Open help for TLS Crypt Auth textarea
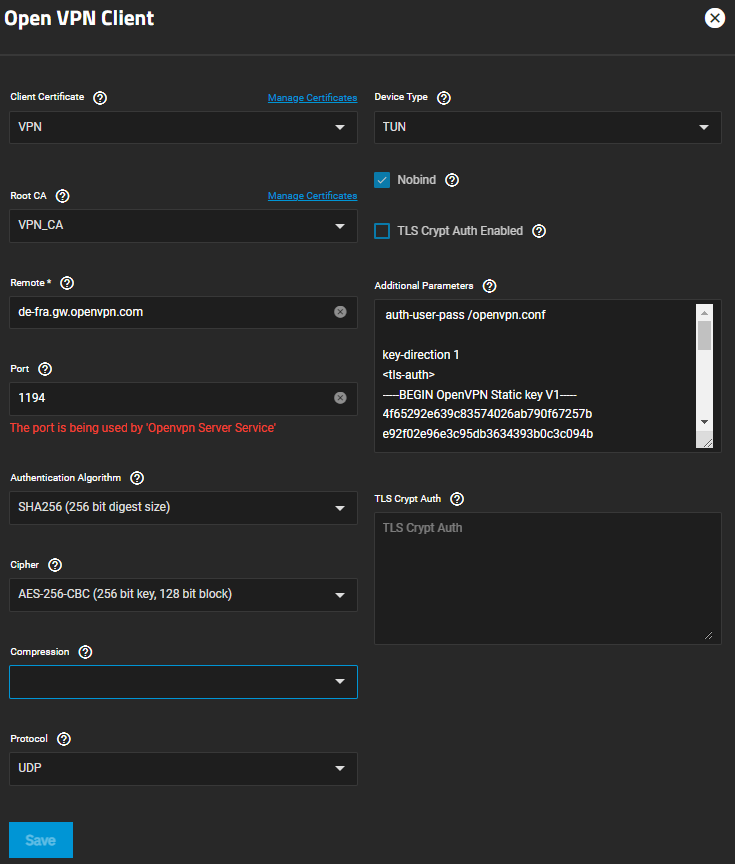The height and width of the screenshot is (864, 735). (x=457, y=499)
